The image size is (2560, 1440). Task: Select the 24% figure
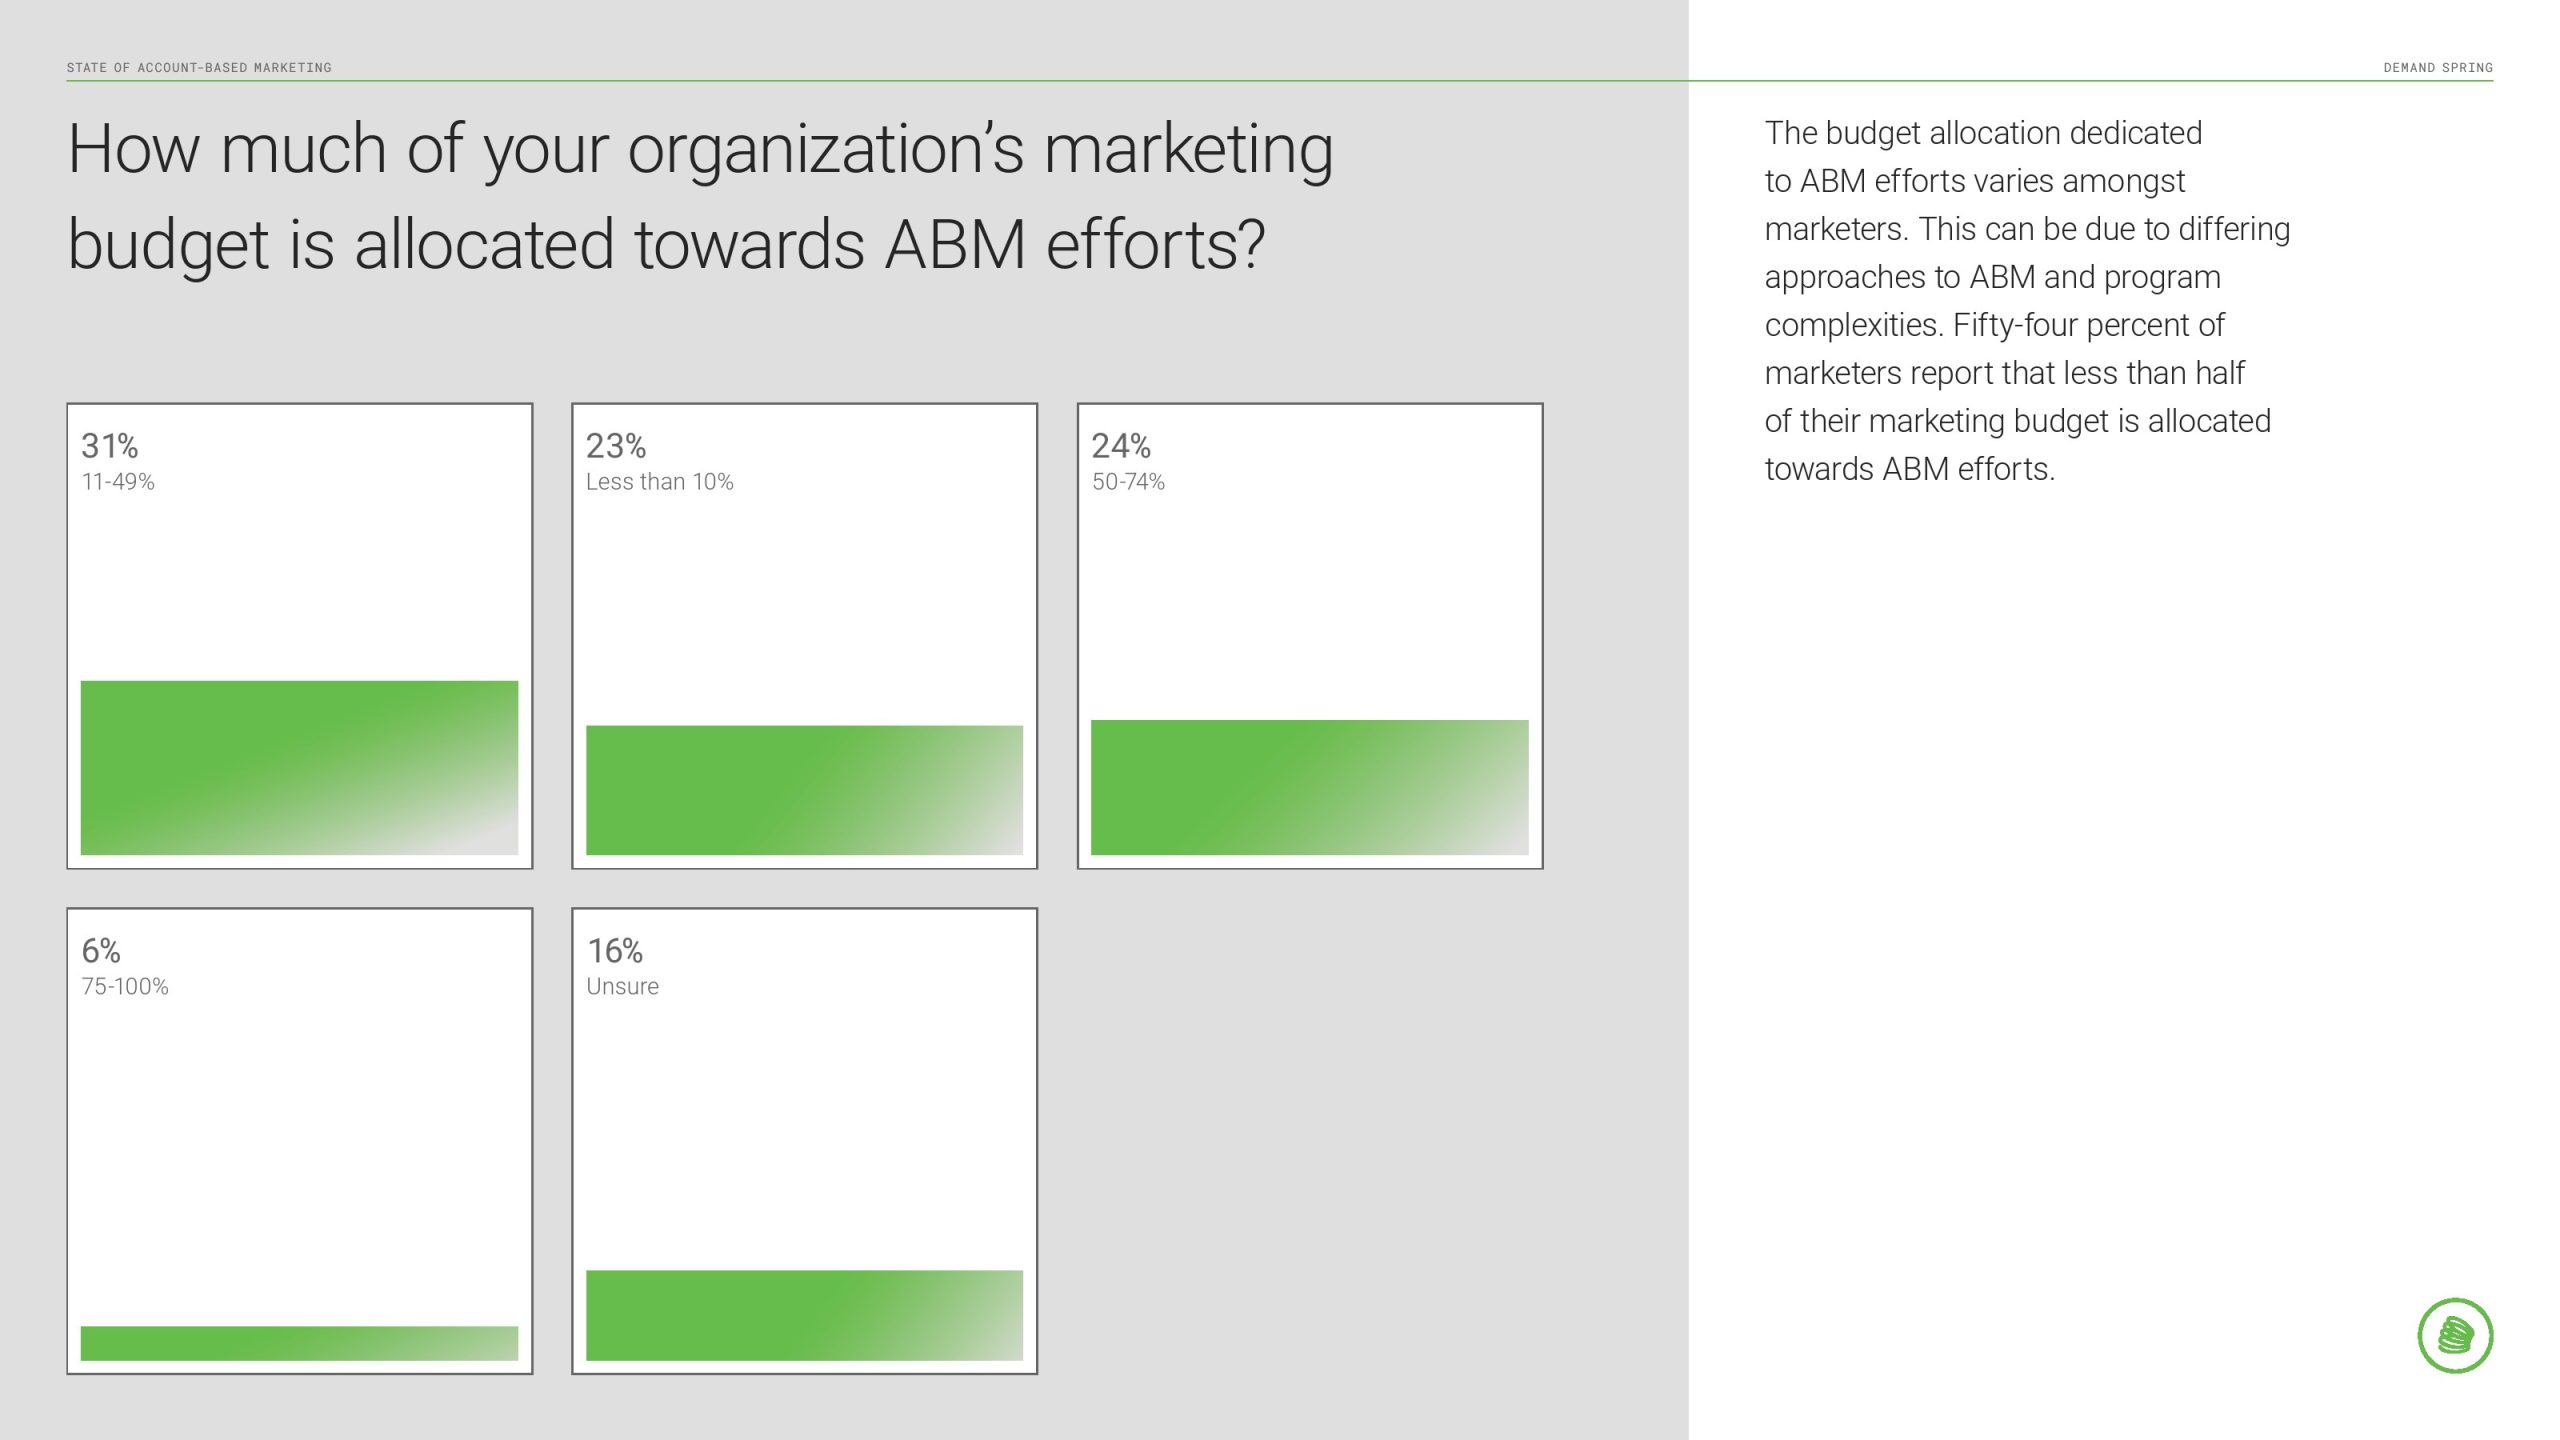1121,446
